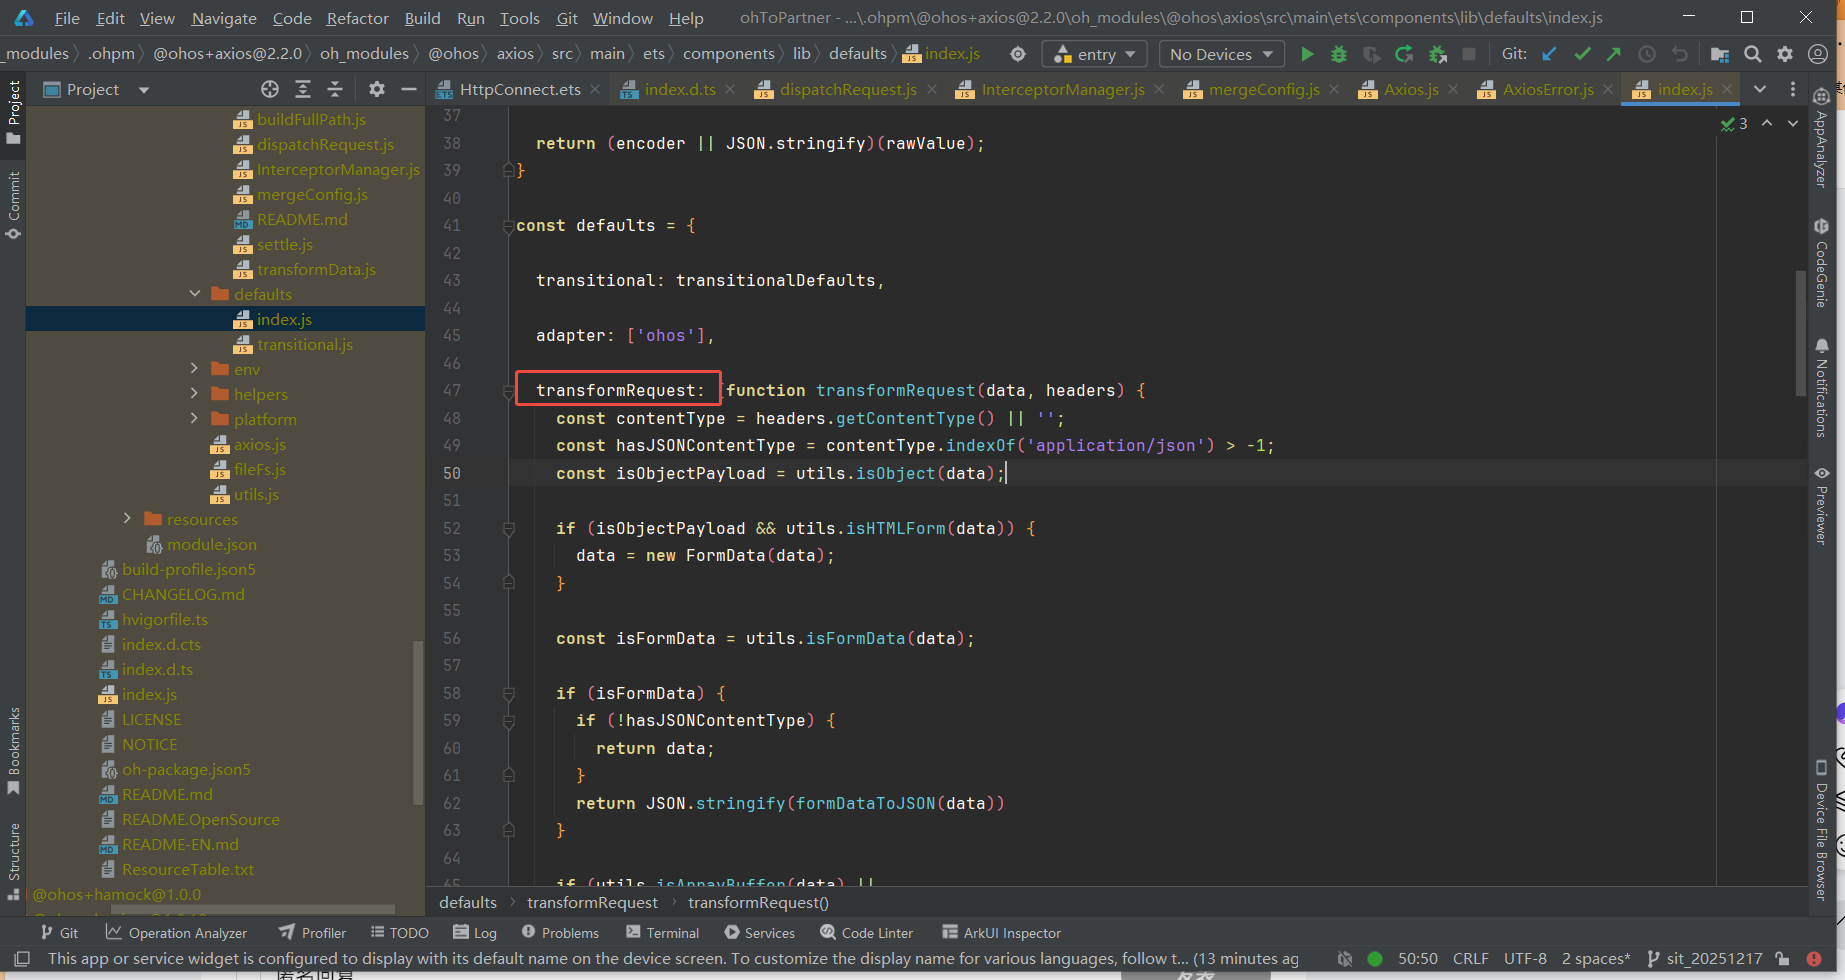Open transitional.js in the project tree
This screenshot has width=1845, height=980.
click(304, 344)
